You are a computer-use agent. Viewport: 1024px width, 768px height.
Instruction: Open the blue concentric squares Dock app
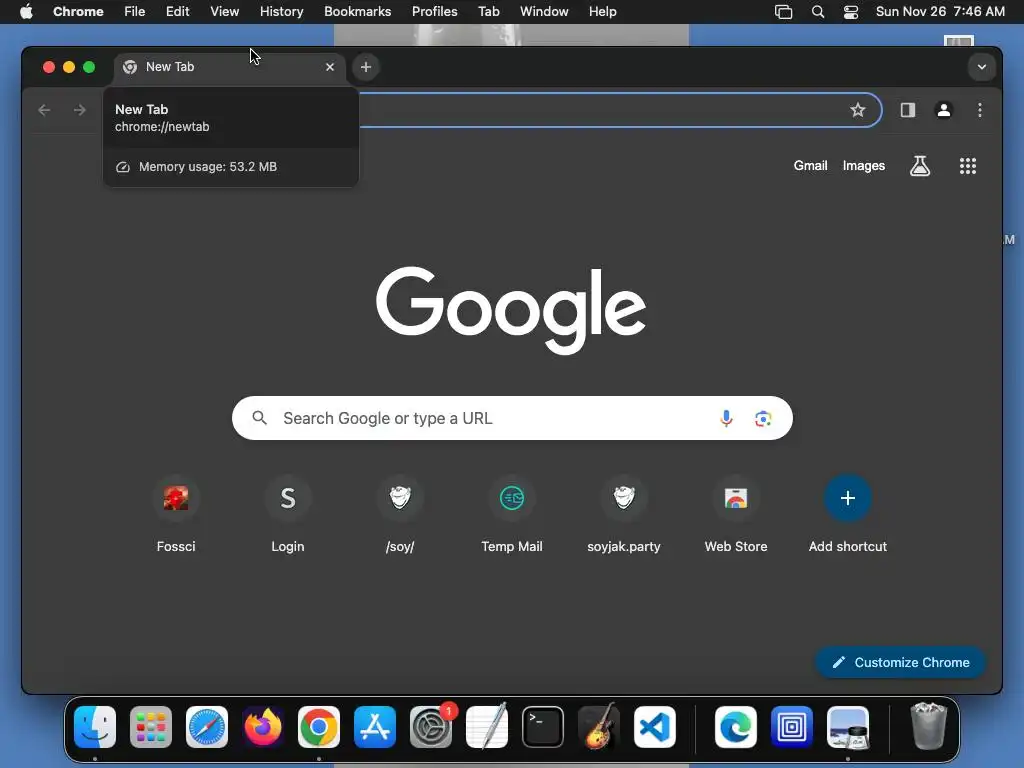pyautogui.click(x=792, y=727)
